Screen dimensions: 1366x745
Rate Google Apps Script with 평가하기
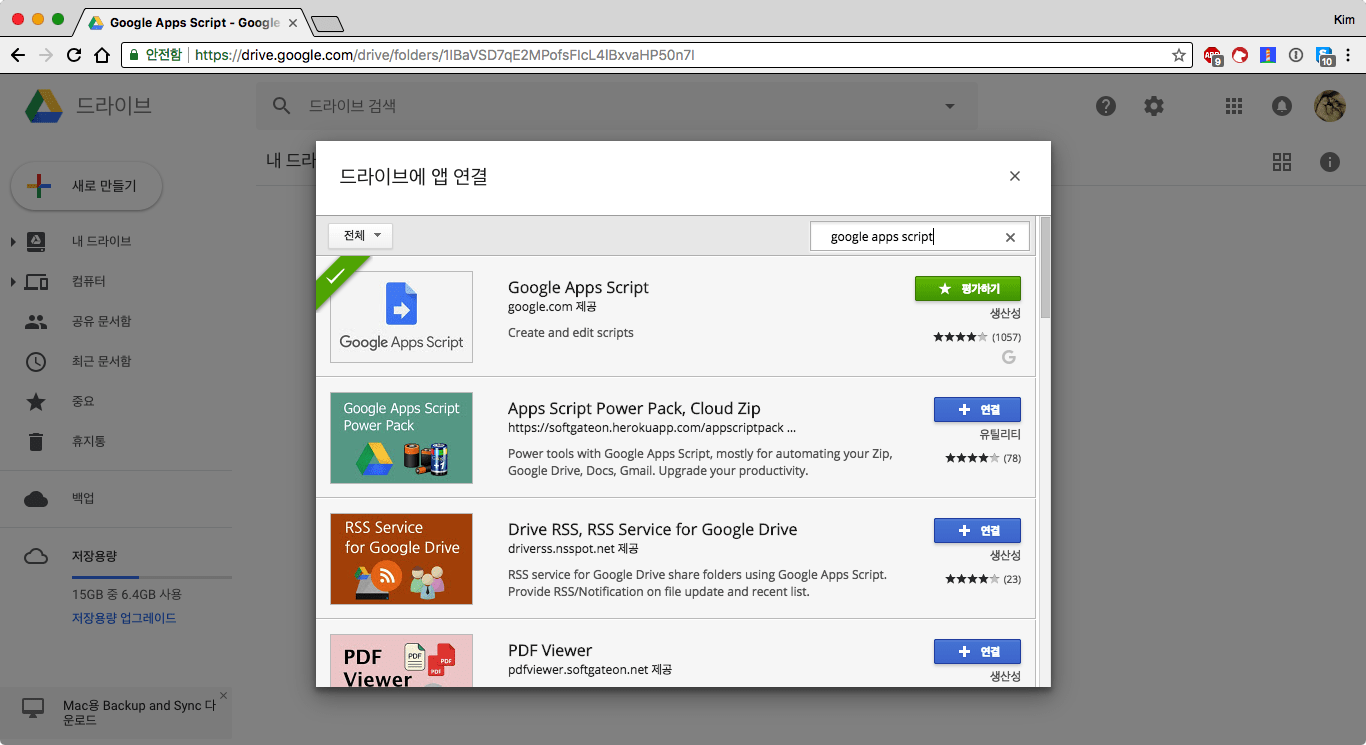point(967,288)
